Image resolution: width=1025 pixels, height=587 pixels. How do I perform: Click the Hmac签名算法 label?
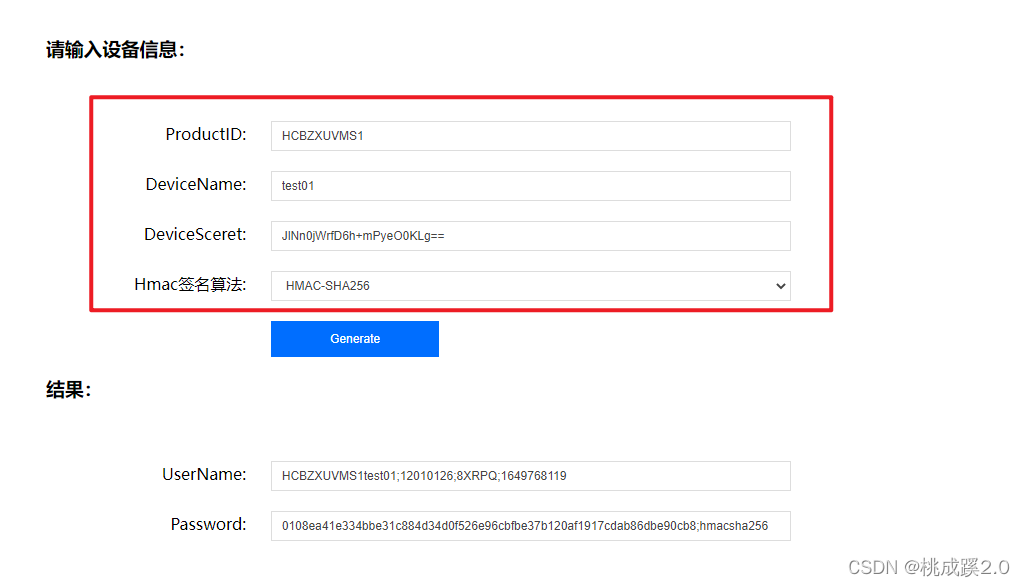coord(190,284)
